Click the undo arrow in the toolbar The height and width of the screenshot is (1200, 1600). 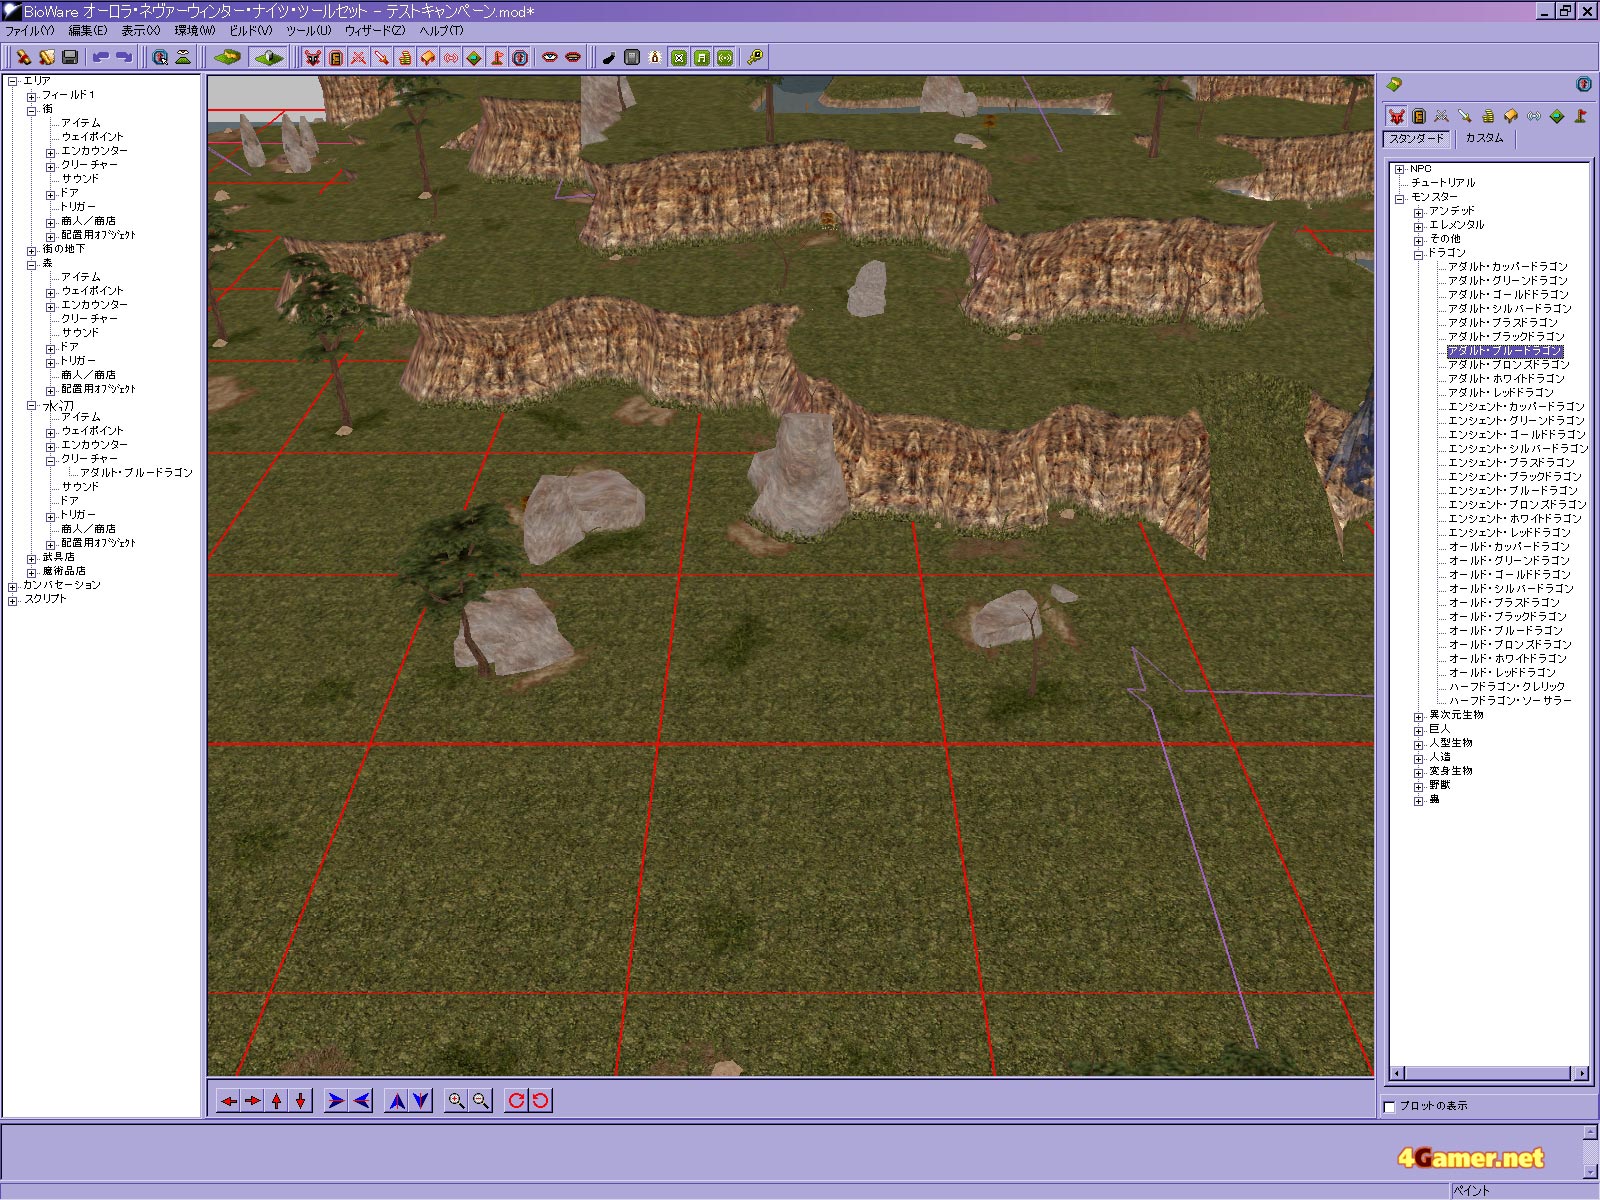coord(100,58)
